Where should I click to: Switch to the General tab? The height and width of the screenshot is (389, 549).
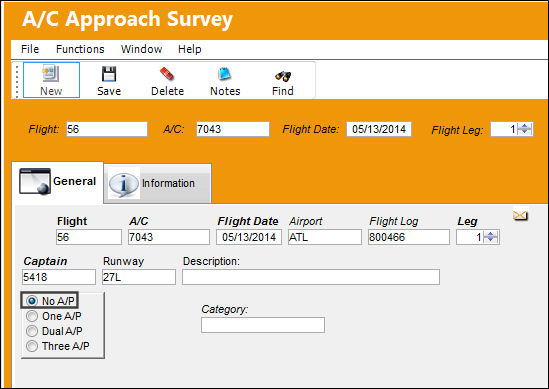(x=58, y=182)
